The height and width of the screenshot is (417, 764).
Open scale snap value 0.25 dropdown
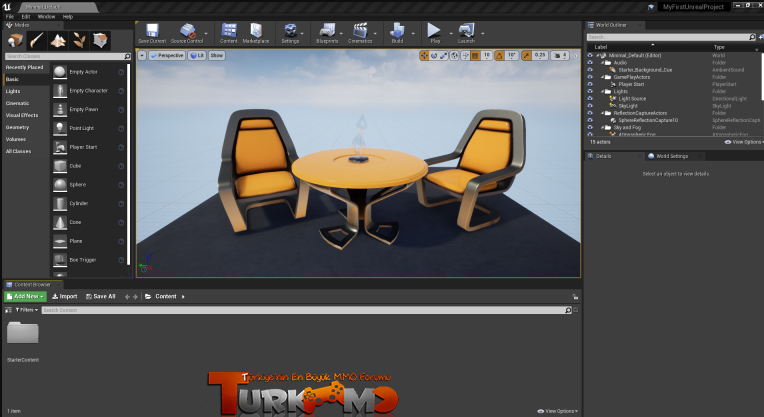point(540,56)
